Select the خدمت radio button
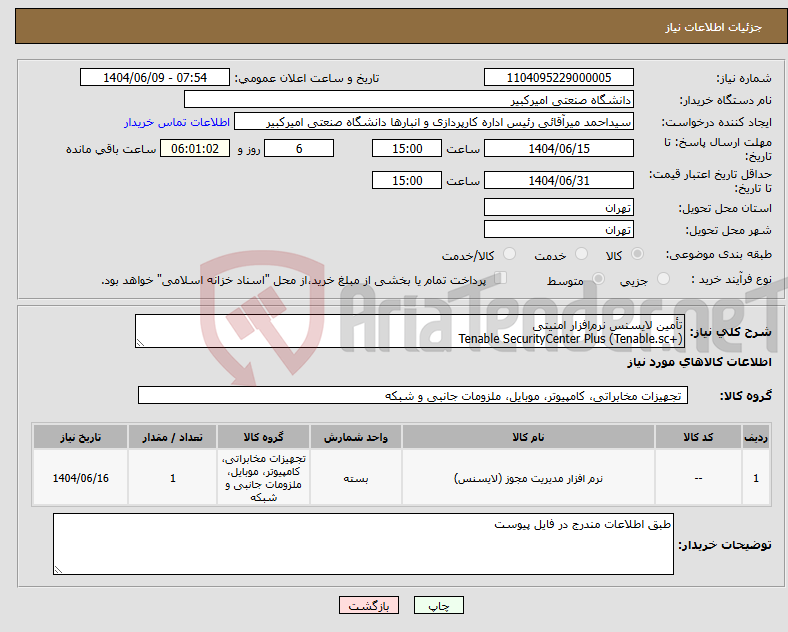Screen dimensions: 788x632 tap(581, 254)
